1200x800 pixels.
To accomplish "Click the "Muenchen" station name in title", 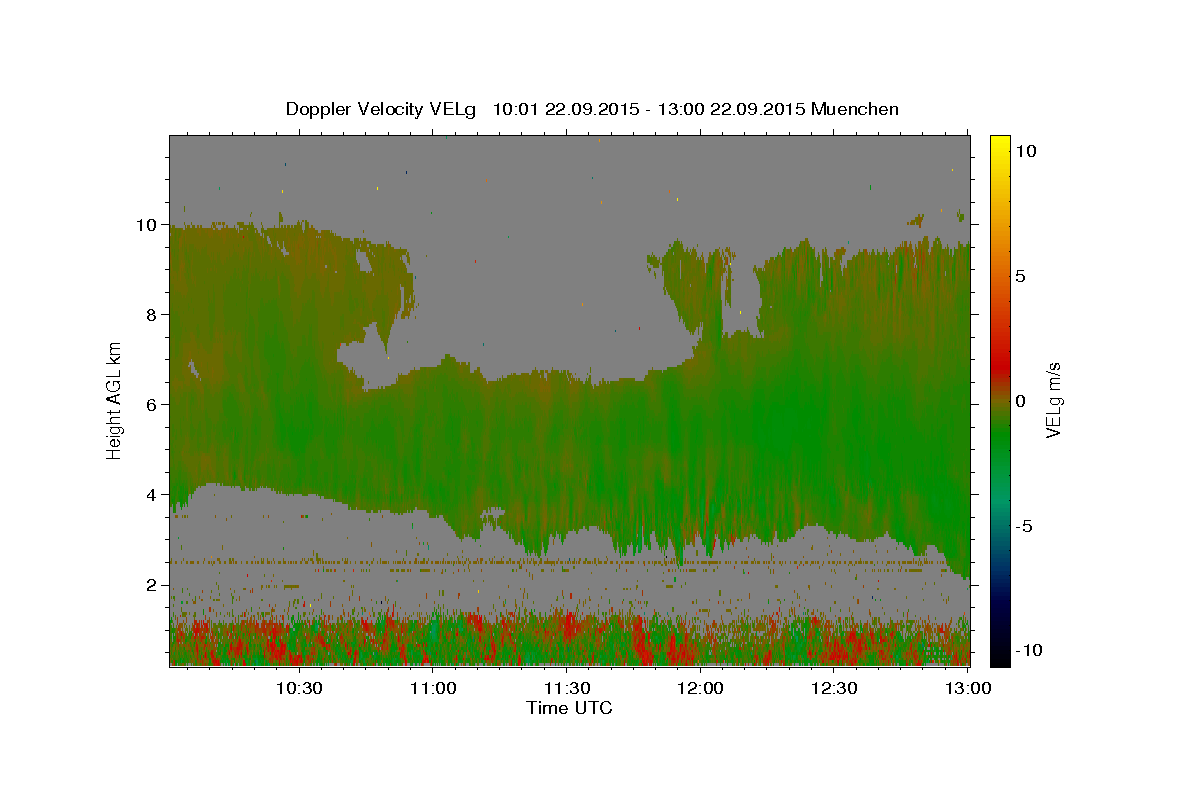I will [855, 109].
